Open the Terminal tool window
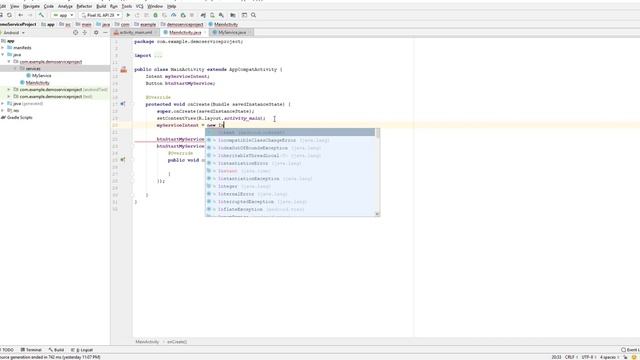The height and width of the screenshot is (360, 640). (x=31, y=350)
